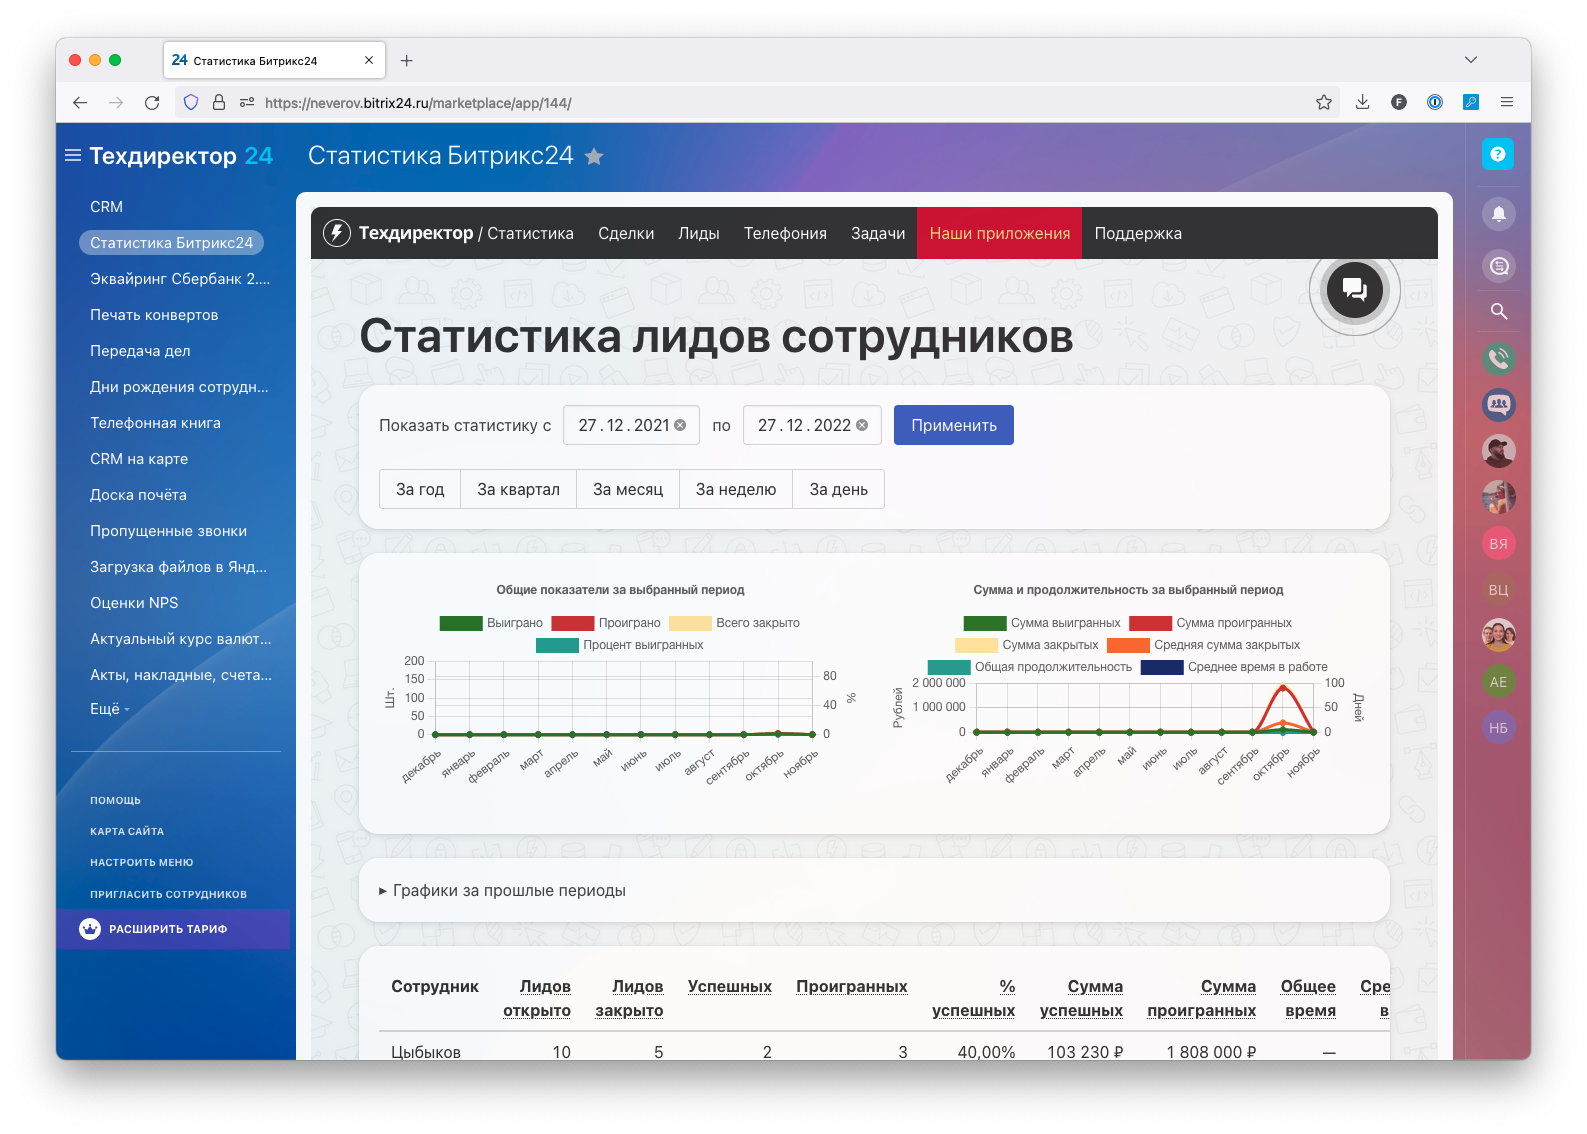
Task: Click the Среднее время в работе navy swatch
Action: tap(1162, 667)
